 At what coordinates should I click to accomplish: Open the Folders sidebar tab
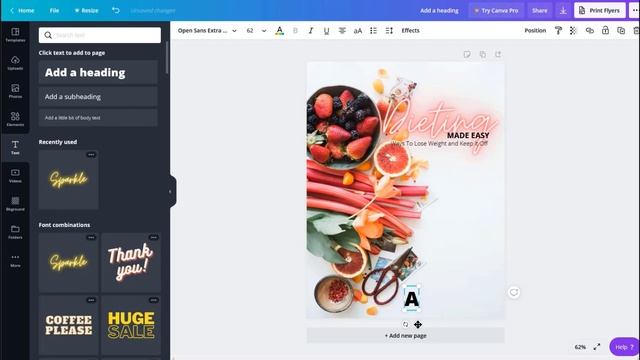tap(15, 232)
